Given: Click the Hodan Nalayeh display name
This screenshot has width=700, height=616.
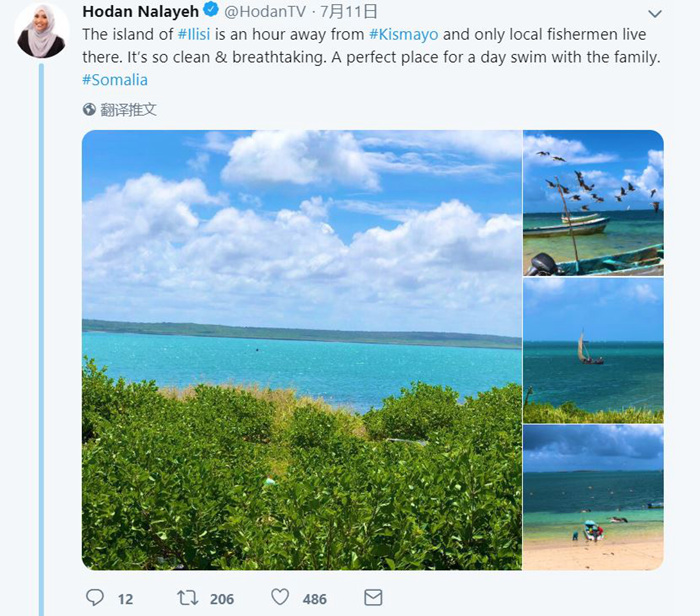Looking at the screenshot, I should pyautogui.click(x=141, y=12).
